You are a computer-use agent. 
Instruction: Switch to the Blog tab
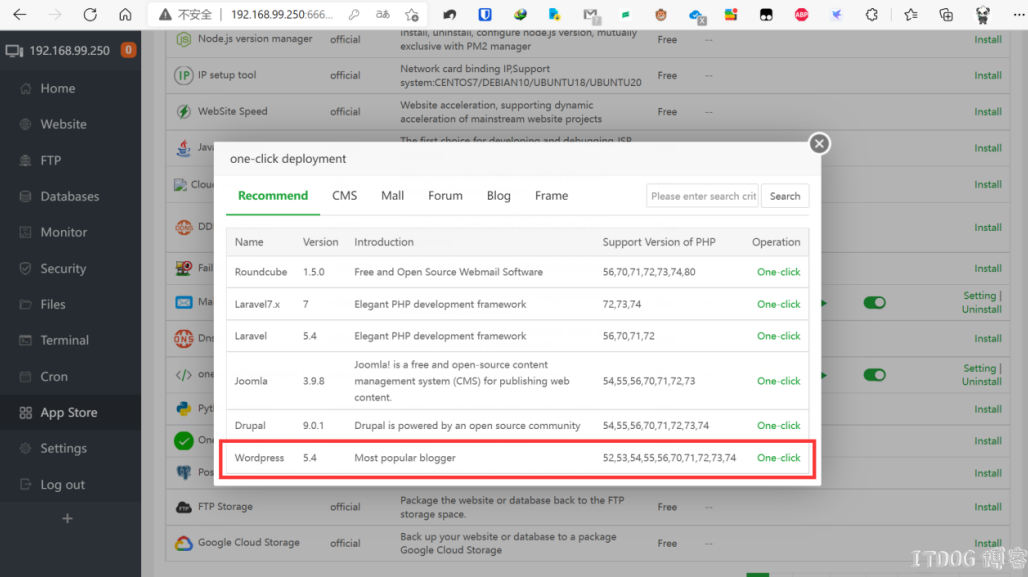pyautogui.click(x=498, y=195)
